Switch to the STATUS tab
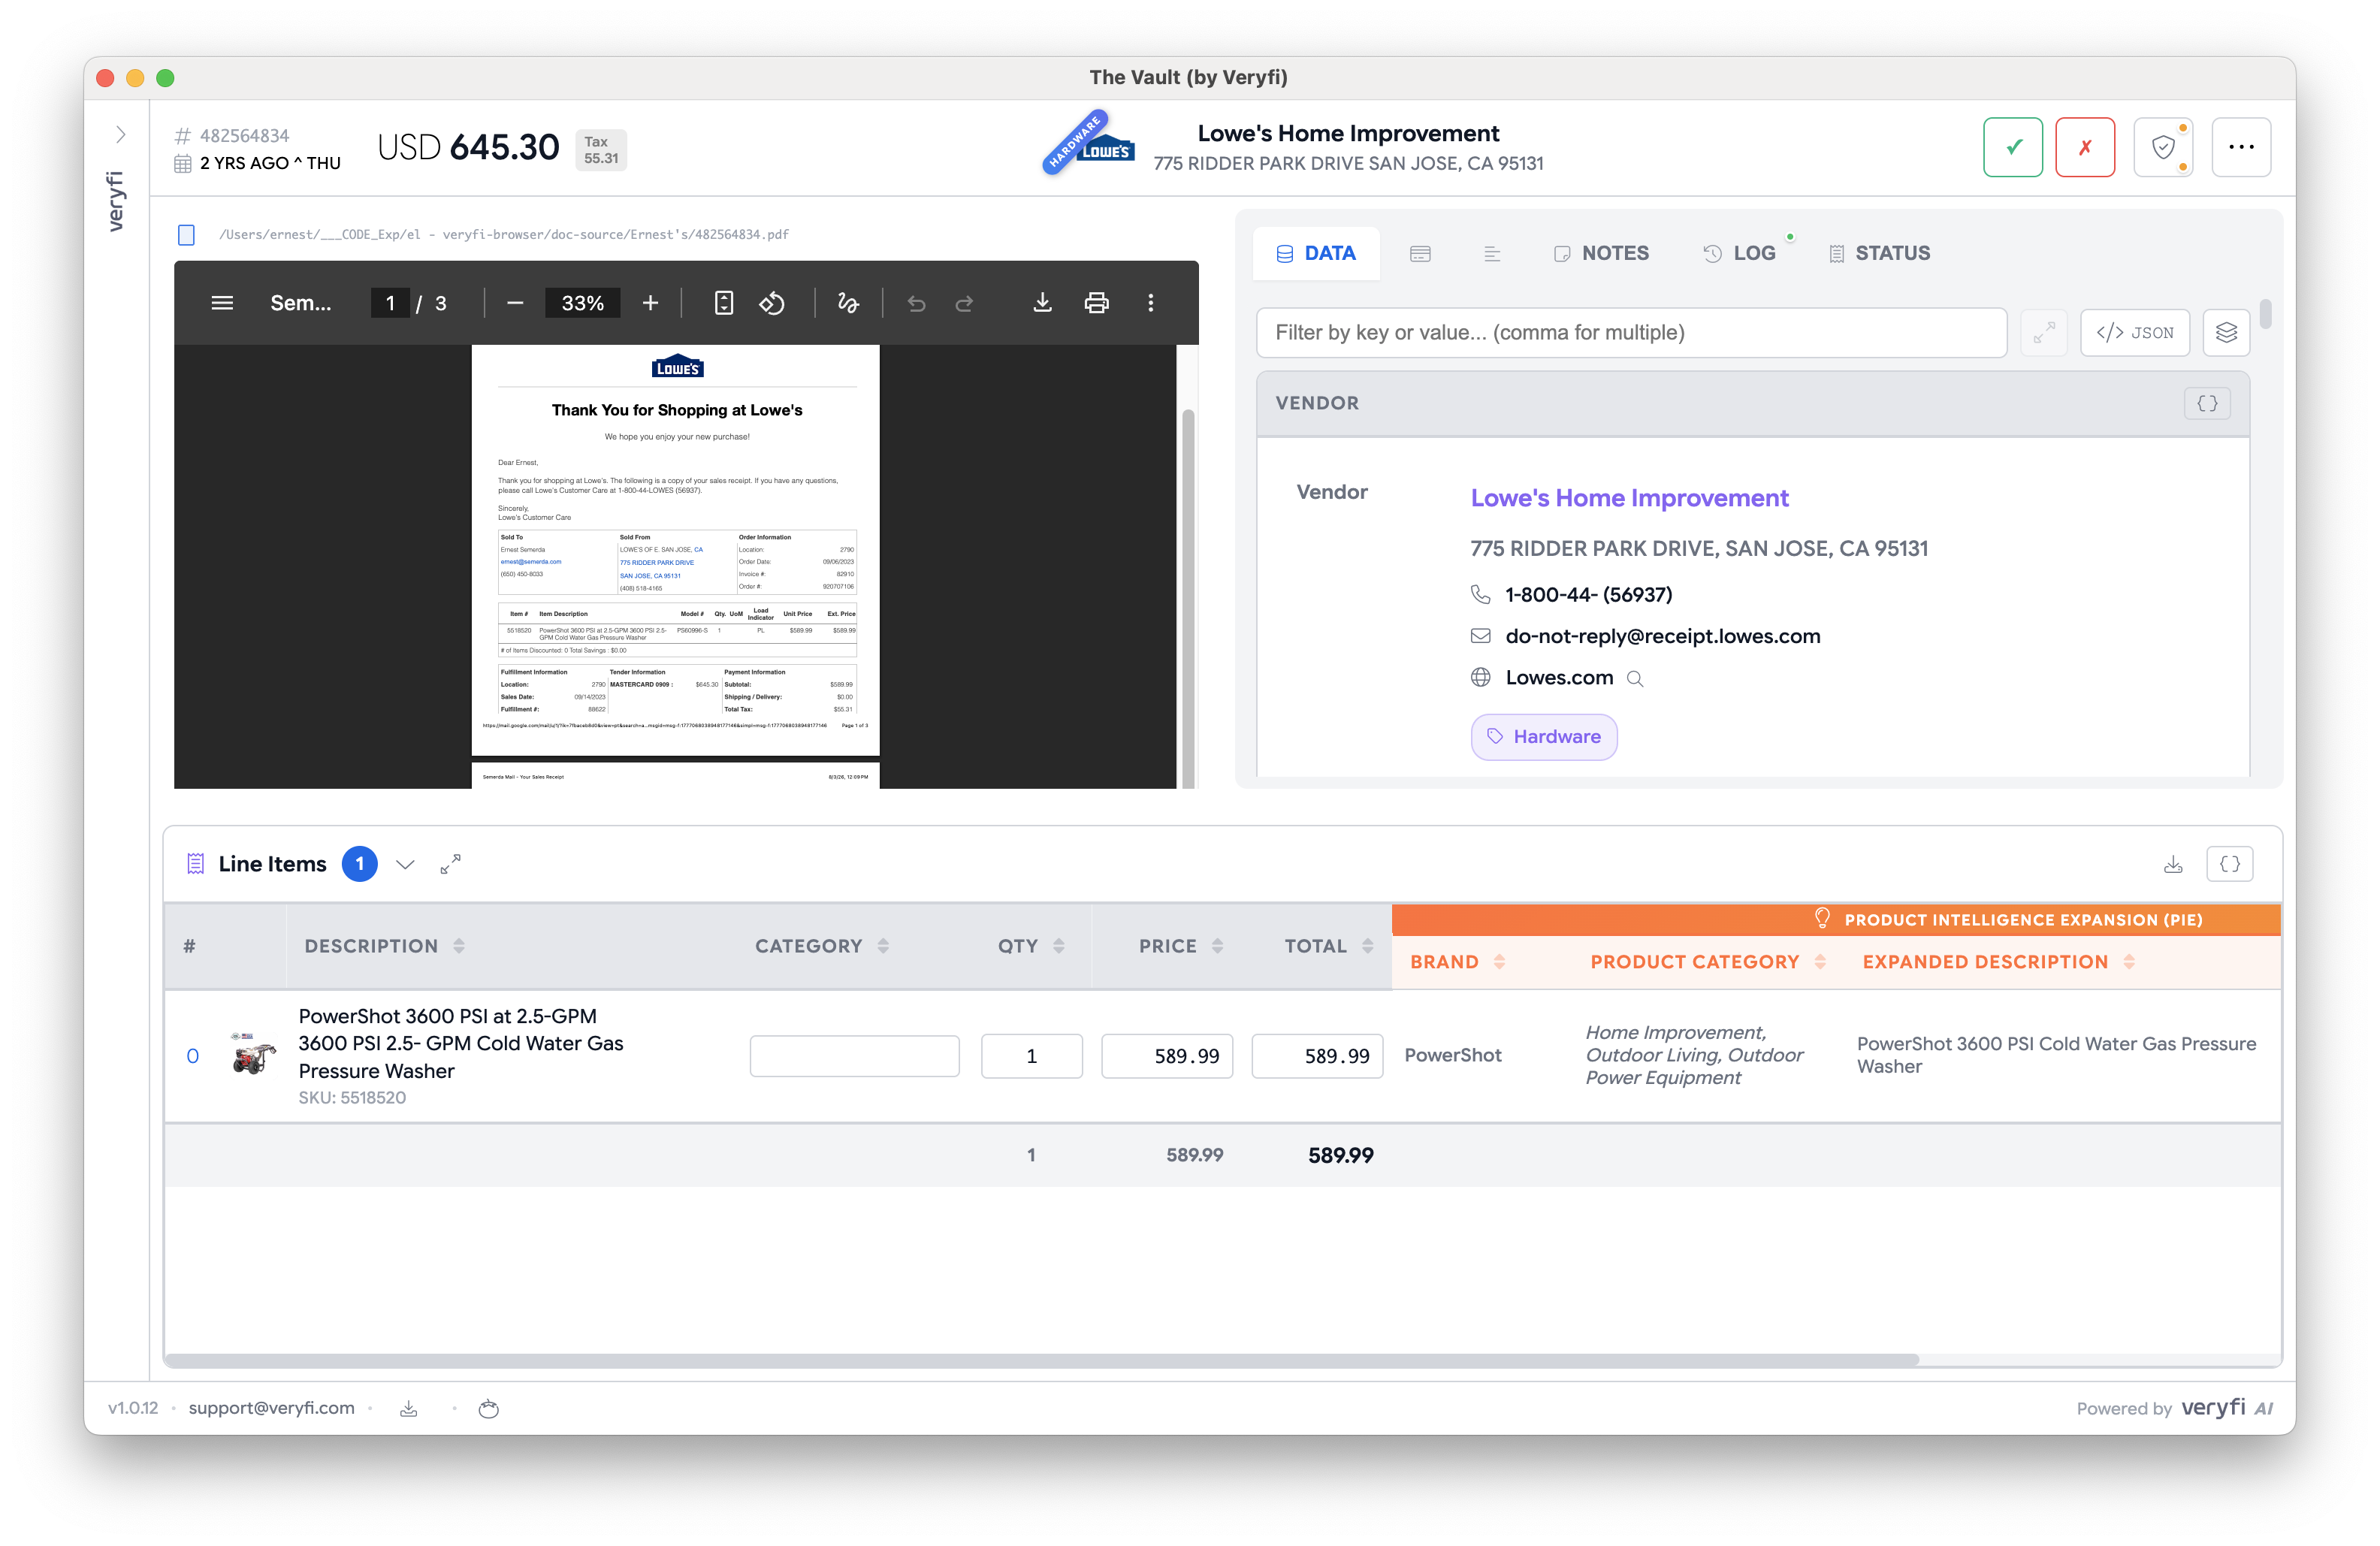The image size is (2380, 1546). [1879, 254]
